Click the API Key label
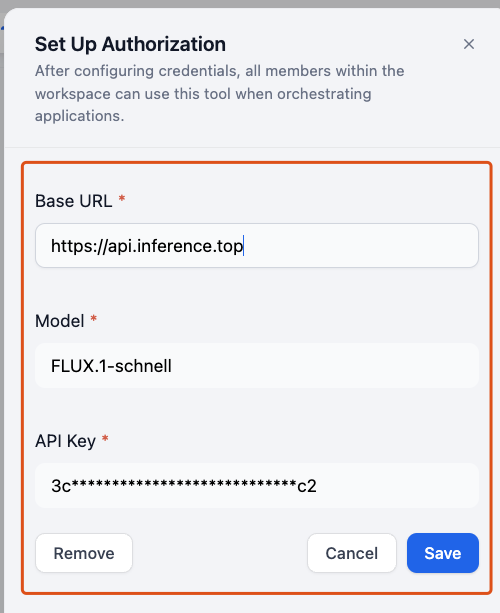Viewport: 500px width, 613px height. point(65,441)
